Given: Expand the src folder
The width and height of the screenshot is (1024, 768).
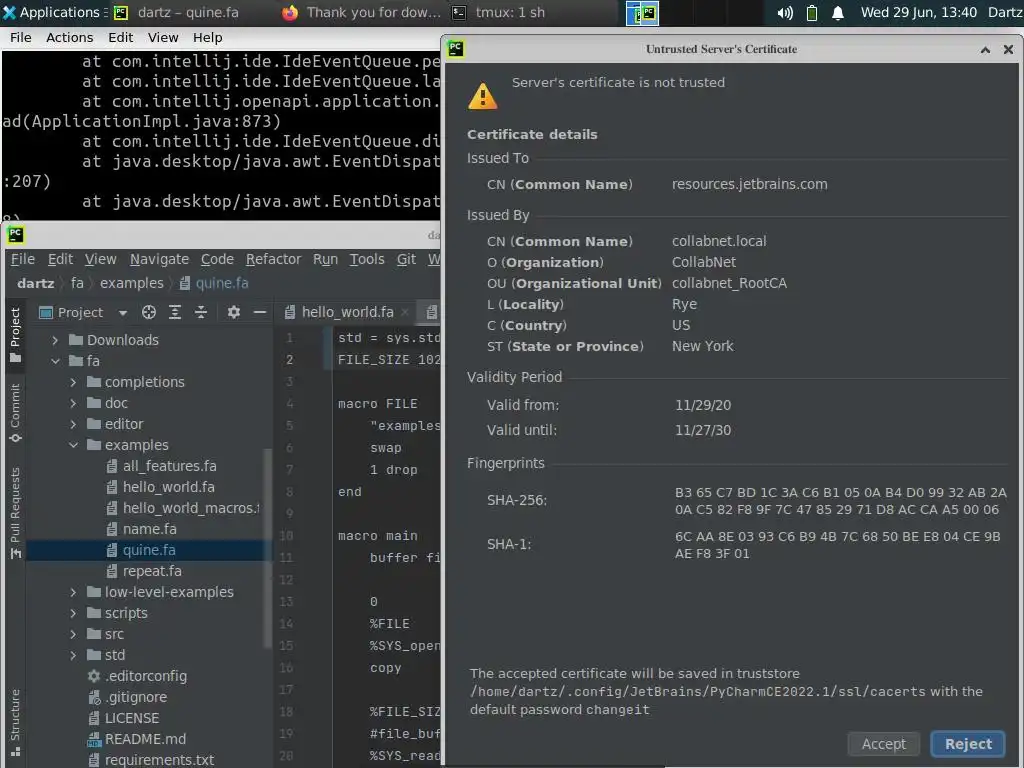Looking at the screenshot, I should [73, 634].
